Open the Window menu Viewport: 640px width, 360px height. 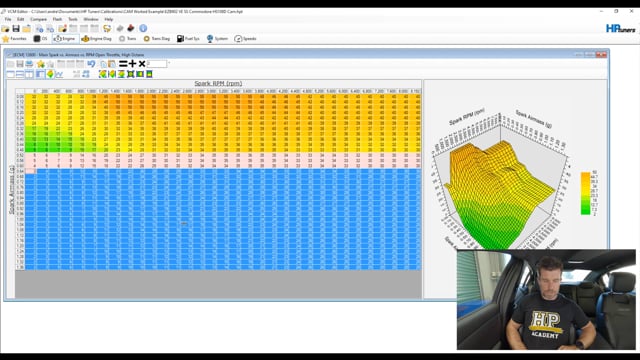(x=91, y=19)
